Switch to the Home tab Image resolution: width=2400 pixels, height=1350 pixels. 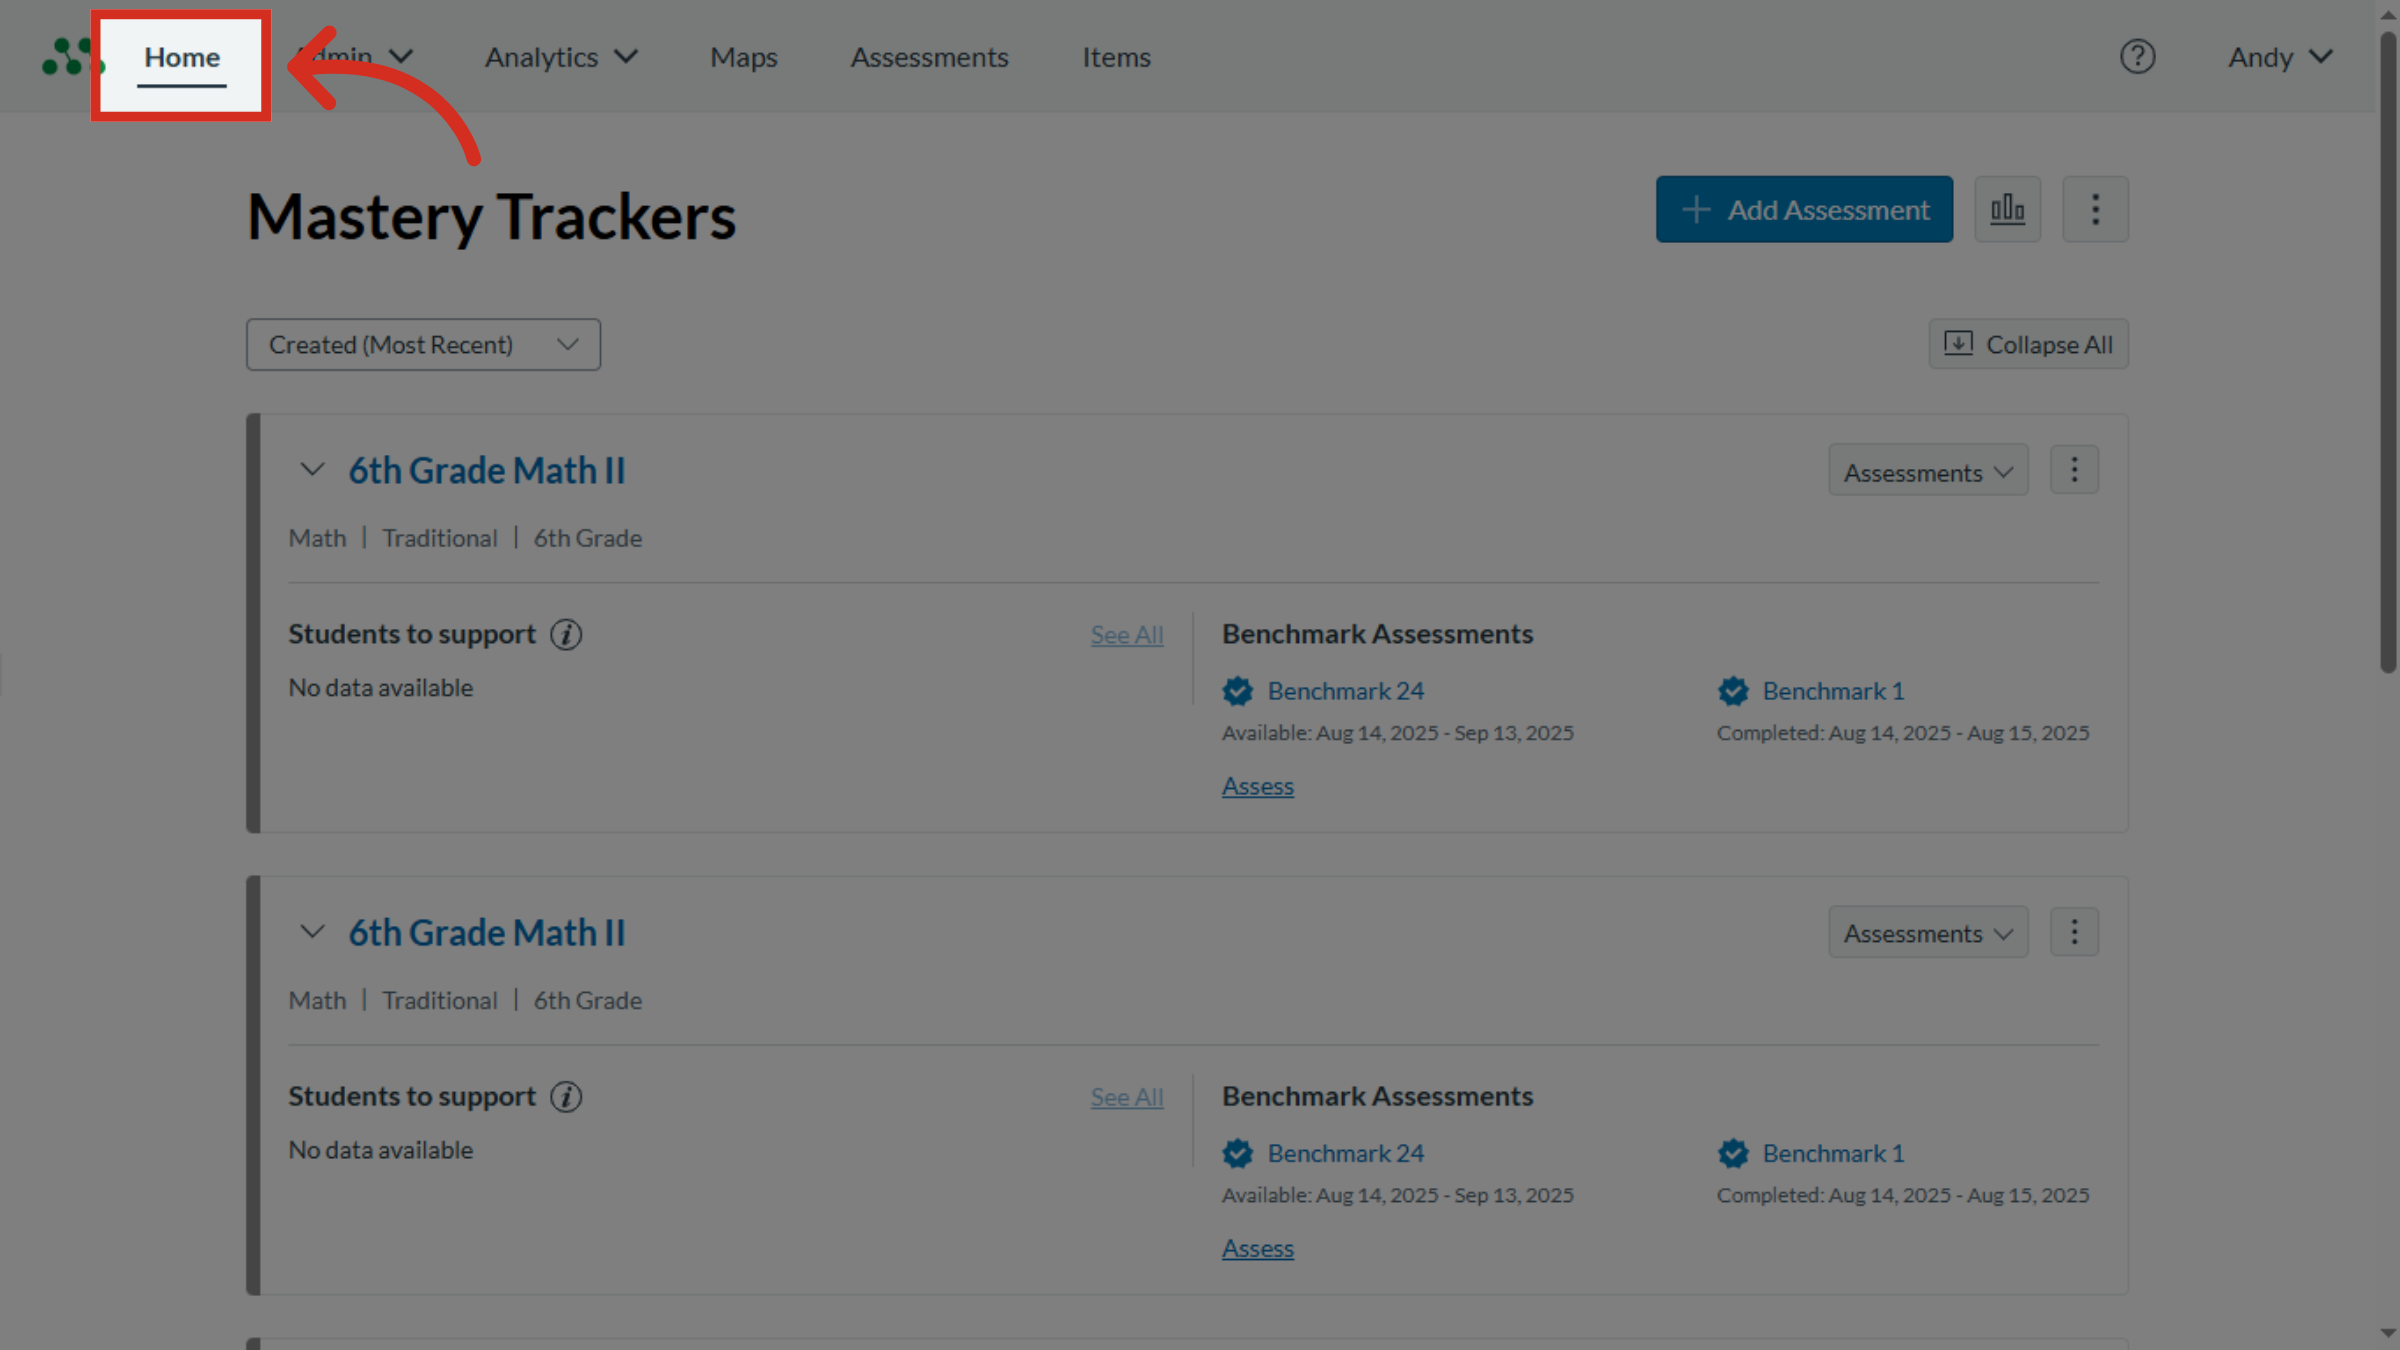point(180,57)
